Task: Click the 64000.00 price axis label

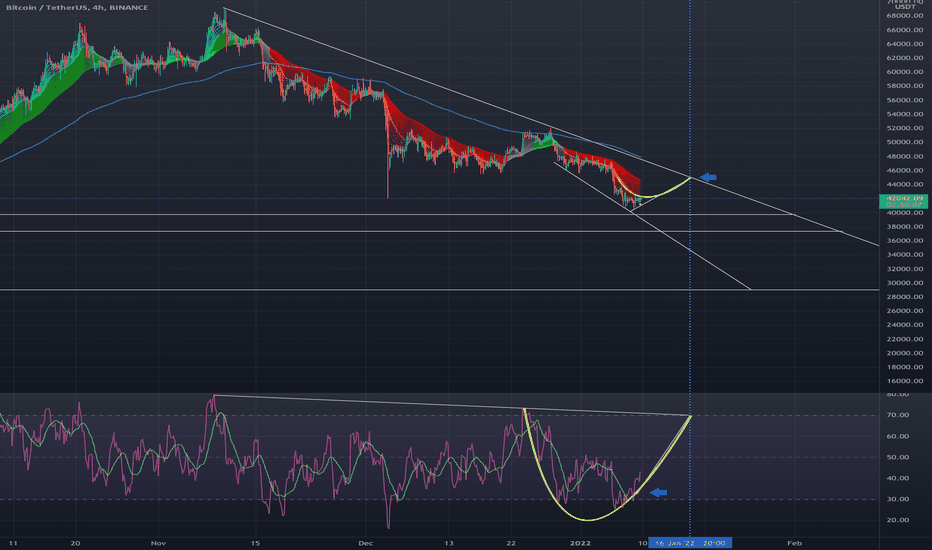Action: (905, 44)
